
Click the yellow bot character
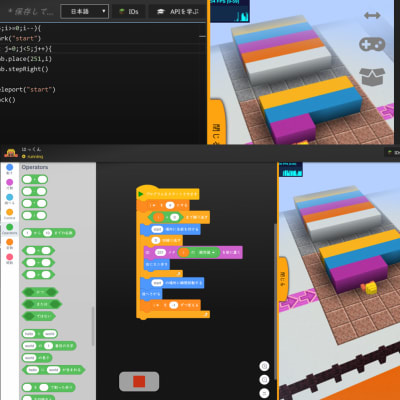[x=370, y=288]
